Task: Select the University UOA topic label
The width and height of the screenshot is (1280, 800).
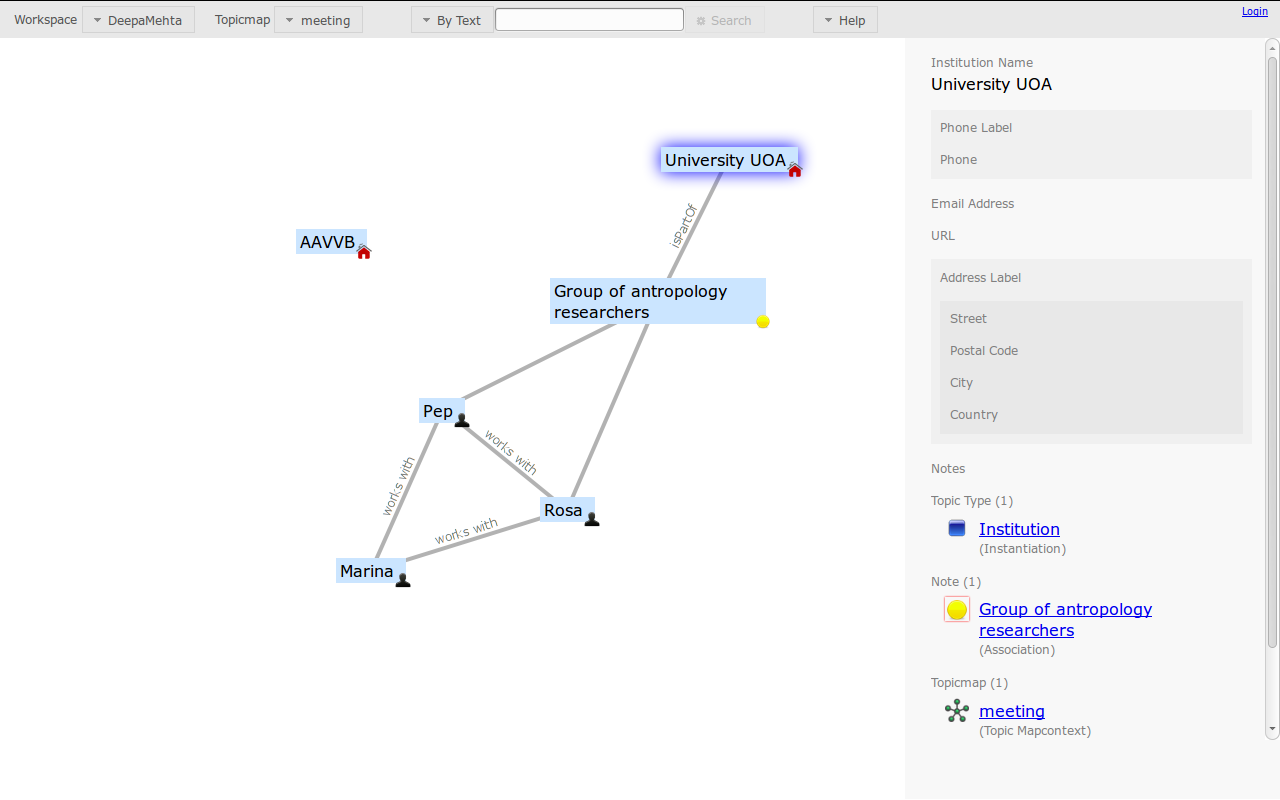Action: point(725,160)
